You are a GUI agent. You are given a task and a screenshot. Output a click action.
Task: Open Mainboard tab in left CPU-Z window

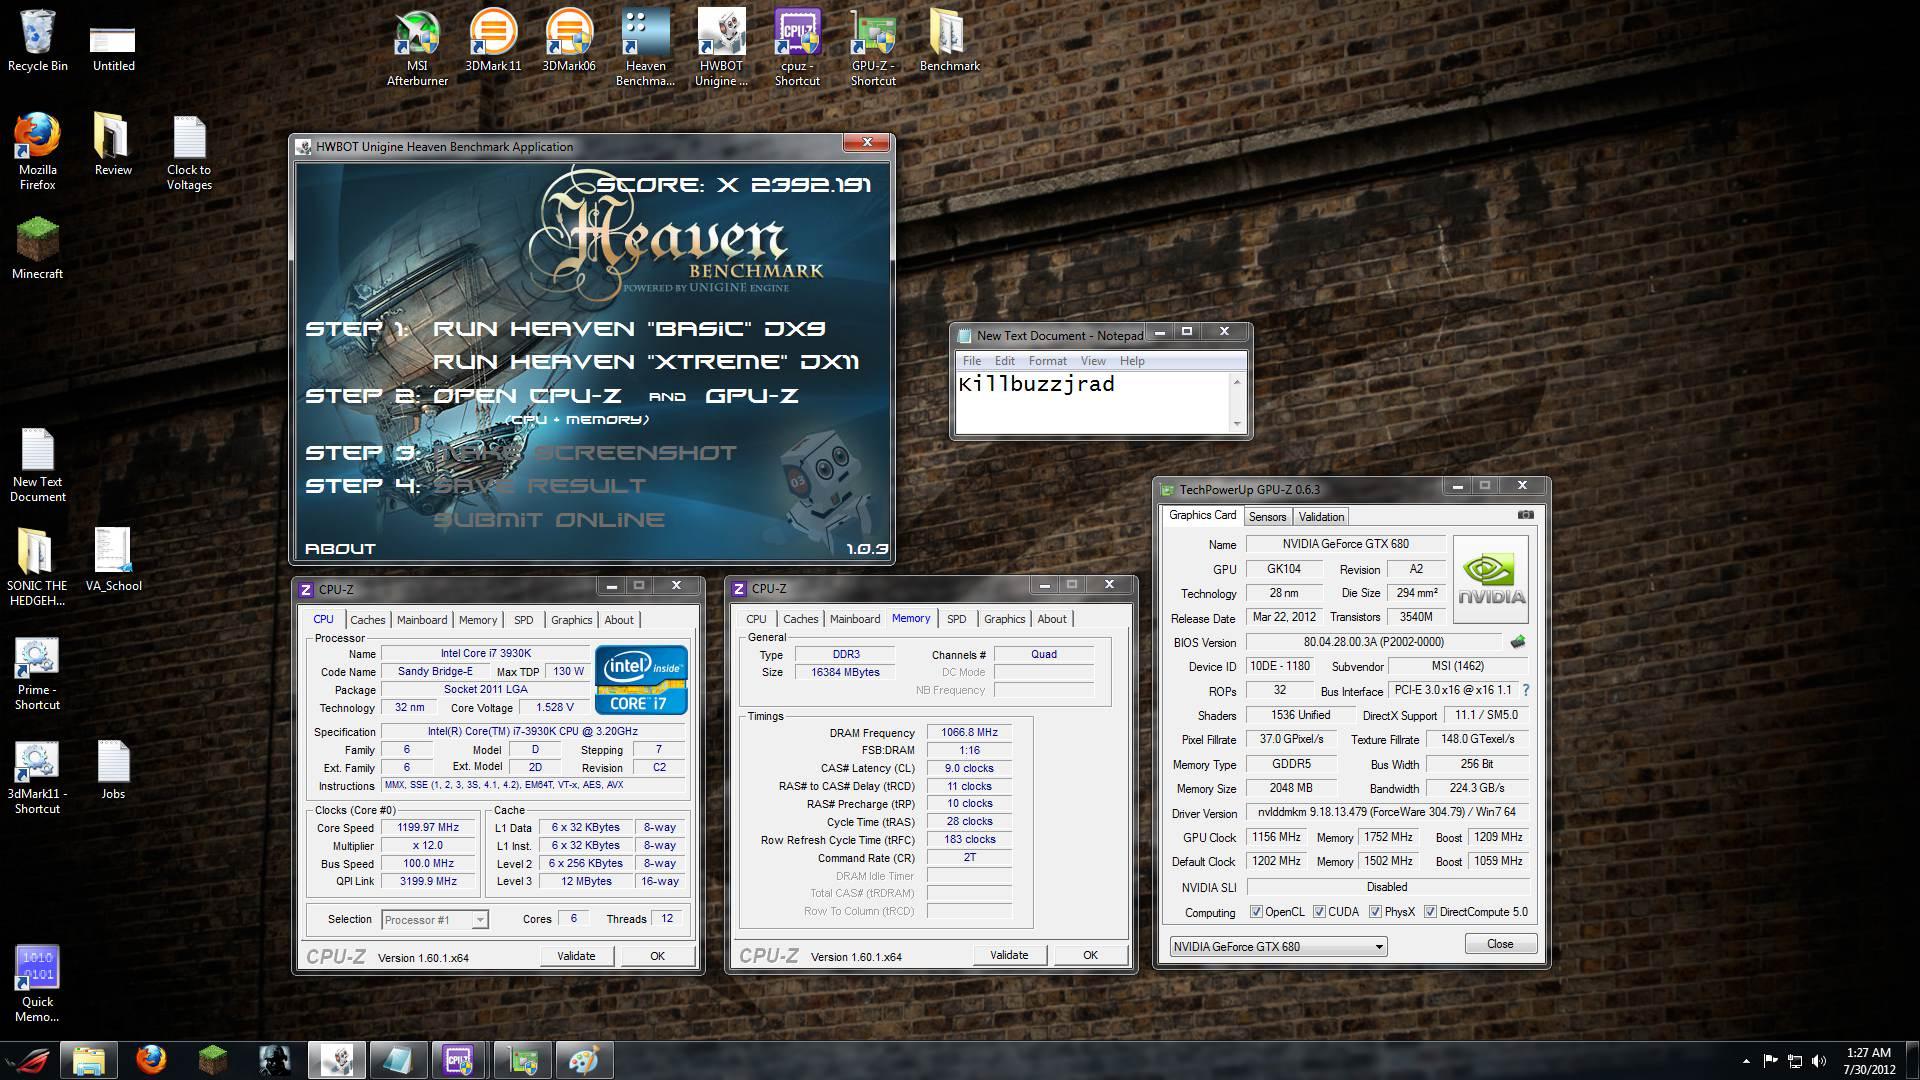point(422,620)
